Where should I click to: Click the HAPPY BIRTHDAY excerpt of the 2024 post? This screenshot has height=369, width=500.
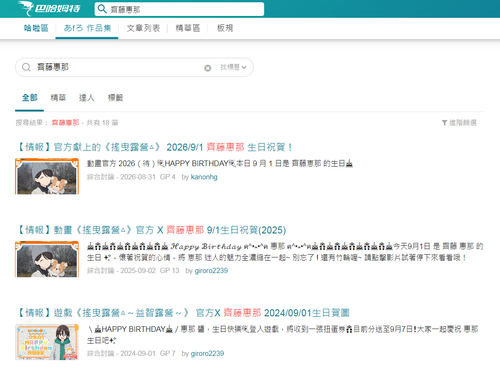coord(283,335)
